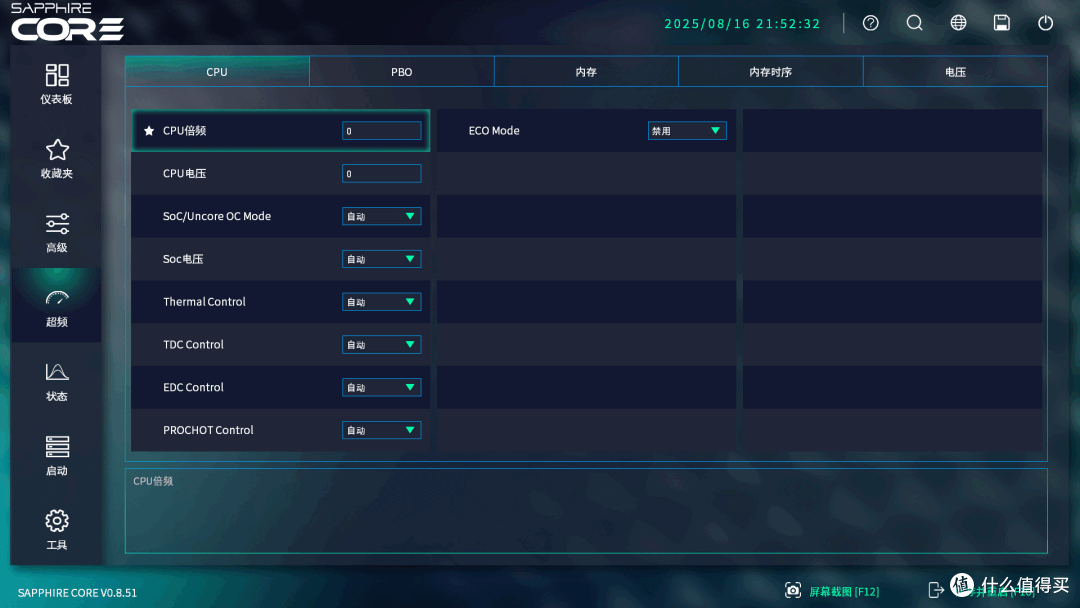Click the SAPPHIRE CORE logo
Screen dimensions: 1080x608
pyautogui.click(x=68, y=21)
